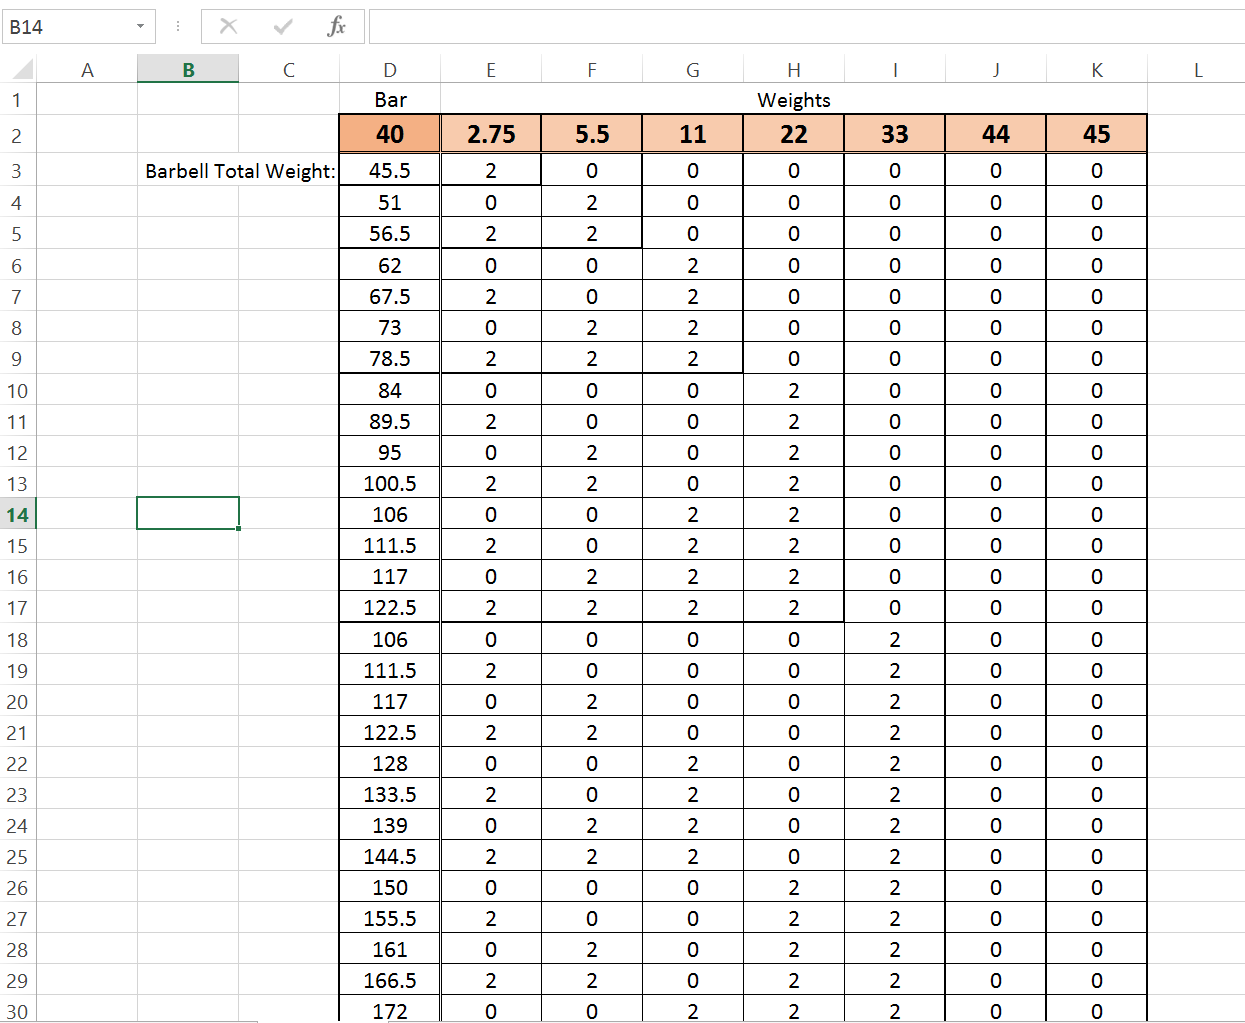Screen dimensions: 1245x1023
Task: Click the Name Box showing B14
Action: coord(70,27)
